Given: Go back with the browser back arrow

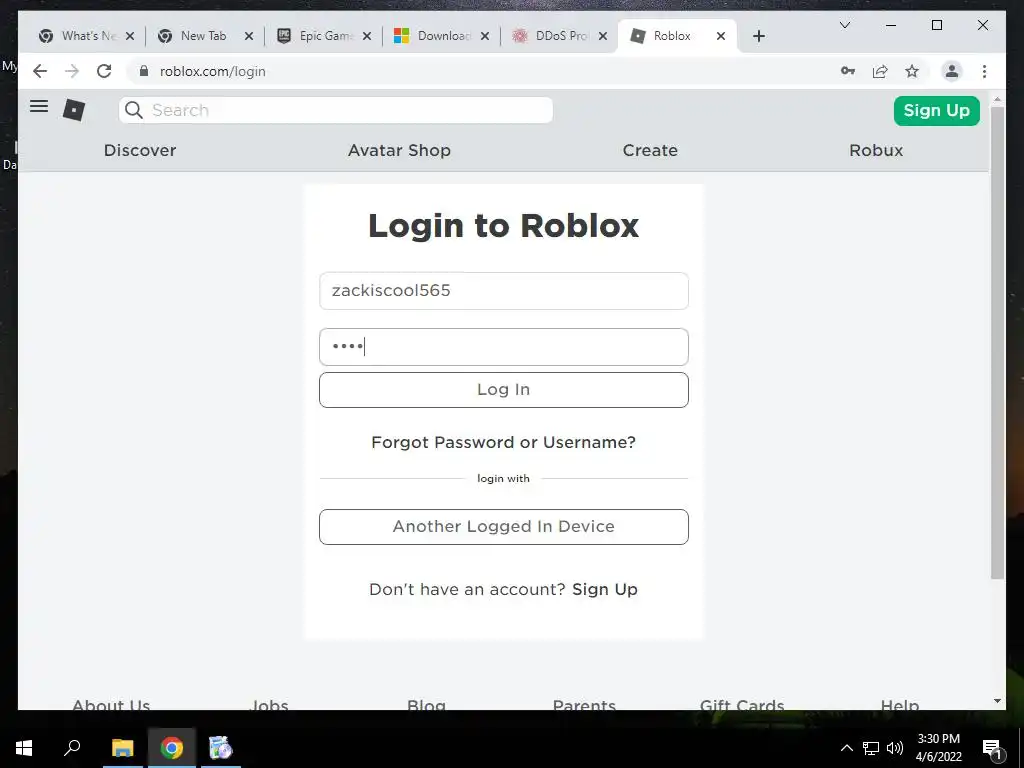Looking at the screenshot, I should tap(40, 71).
